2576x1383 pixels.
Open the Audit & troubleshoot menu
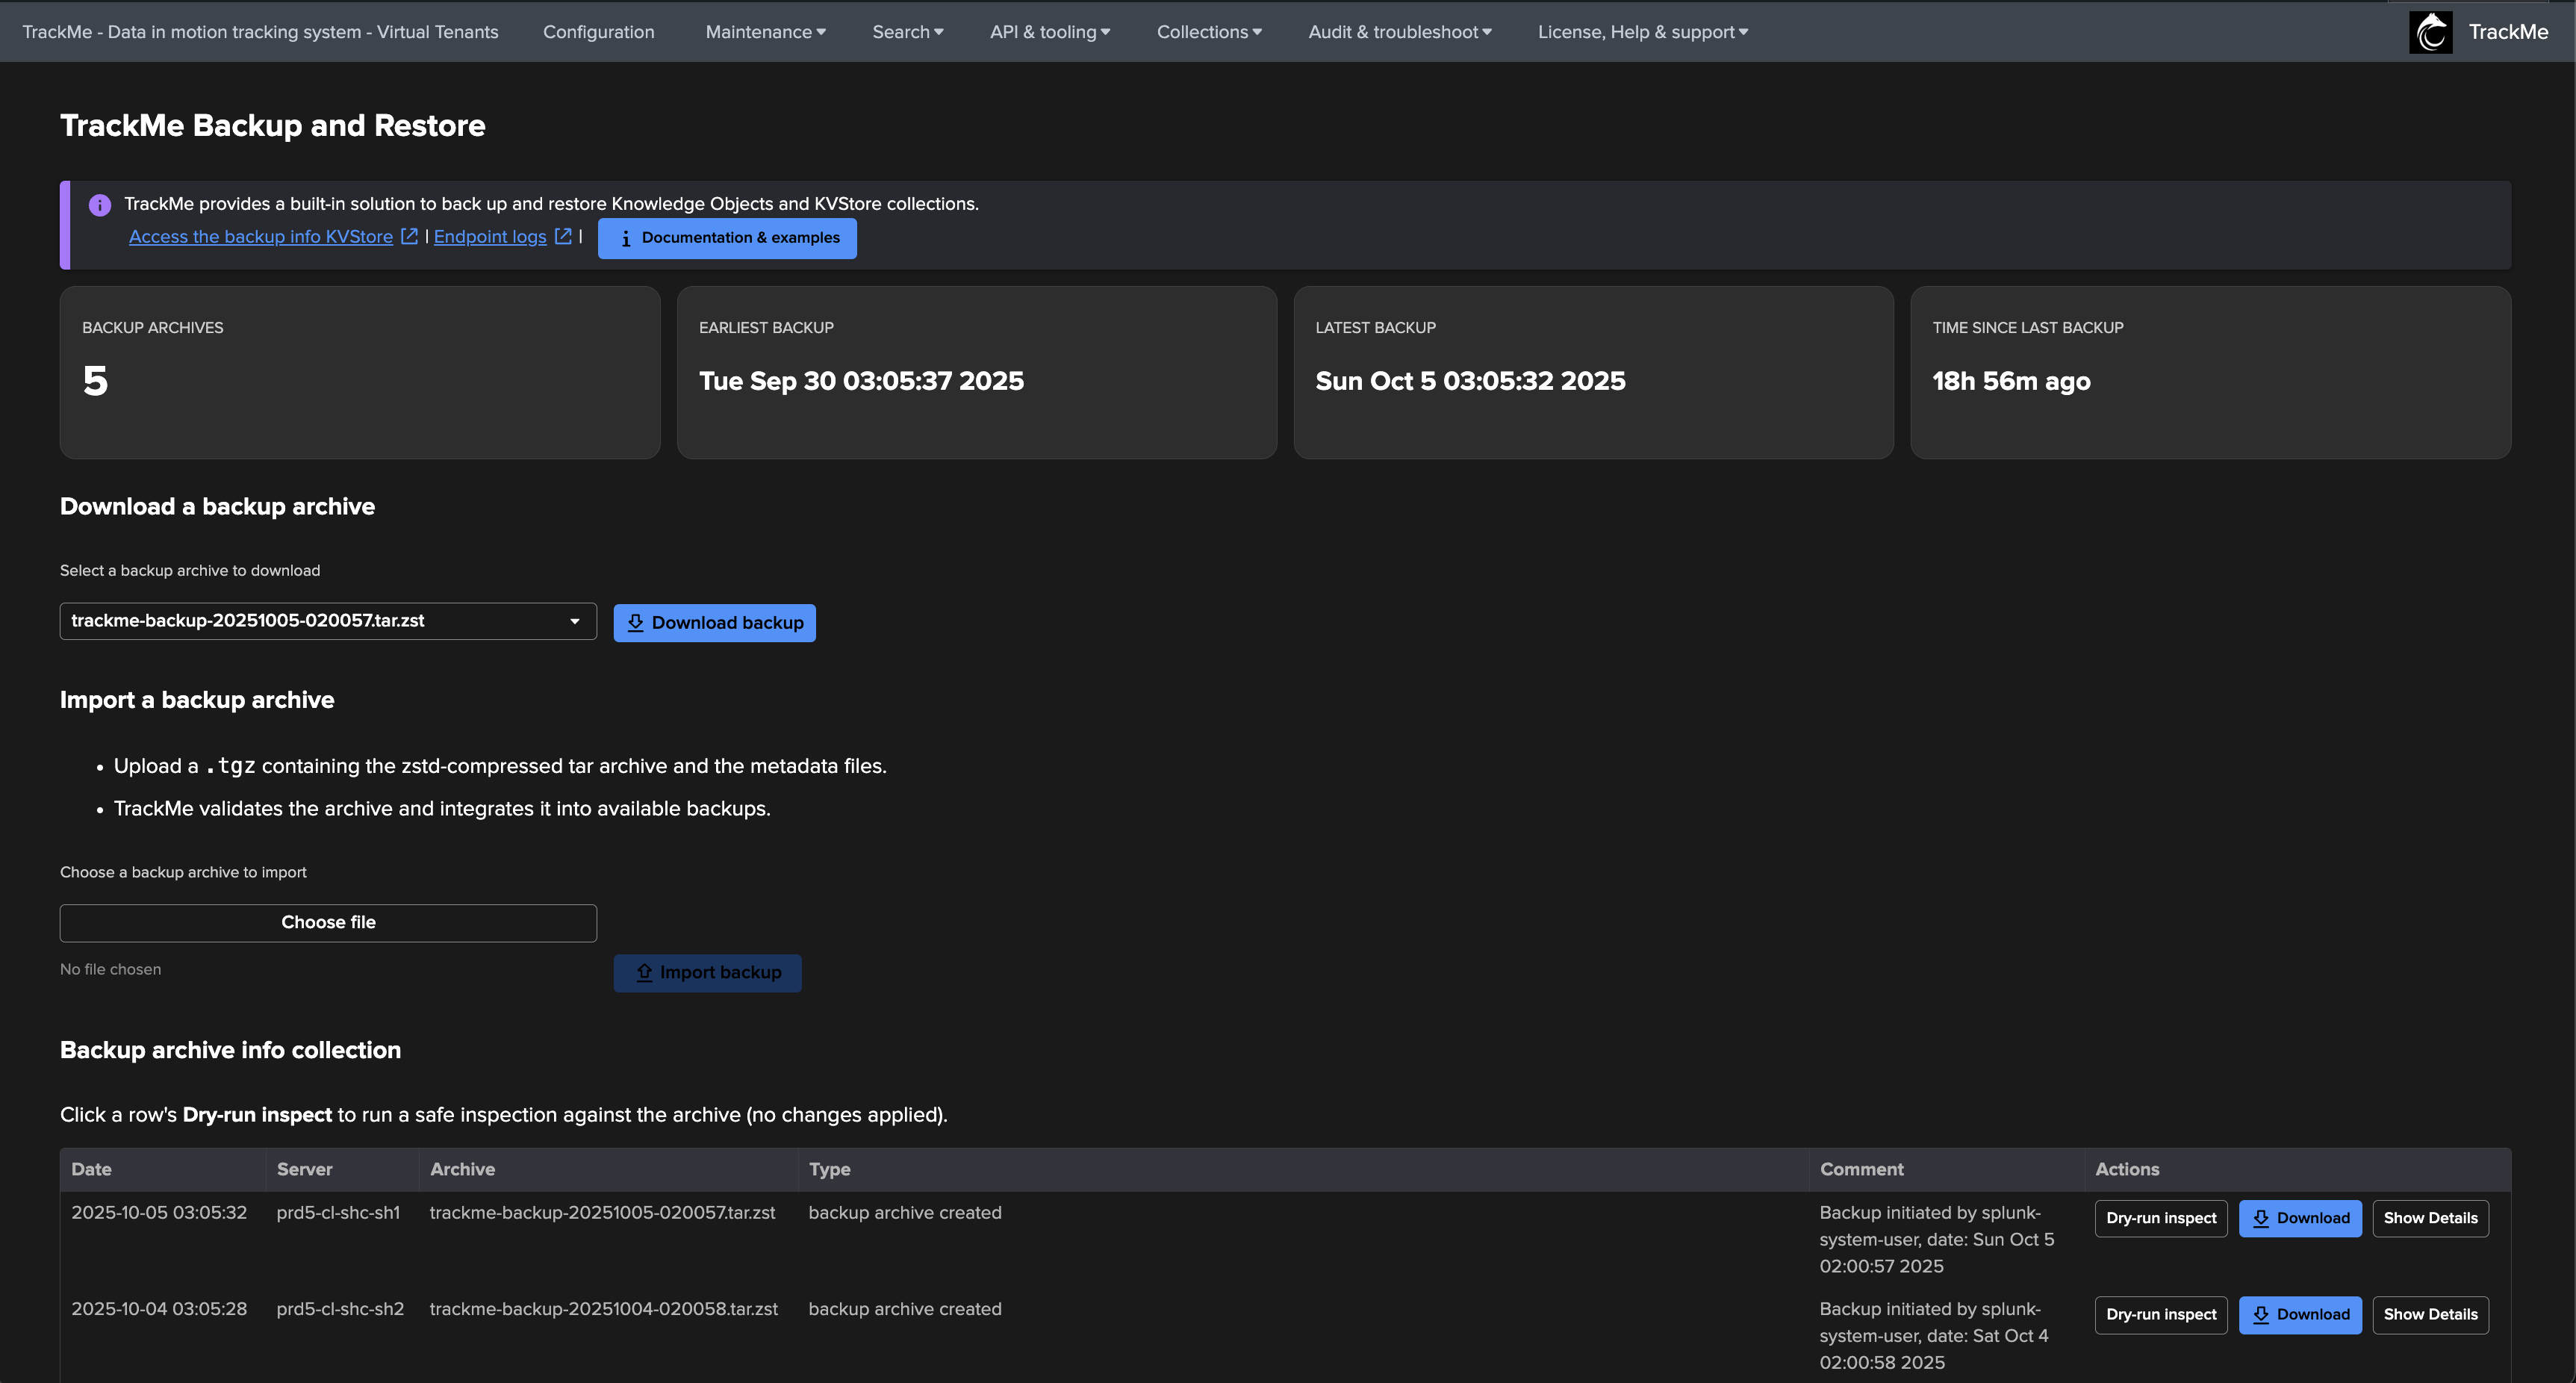pyautogui.click(x=1399, y=32)
